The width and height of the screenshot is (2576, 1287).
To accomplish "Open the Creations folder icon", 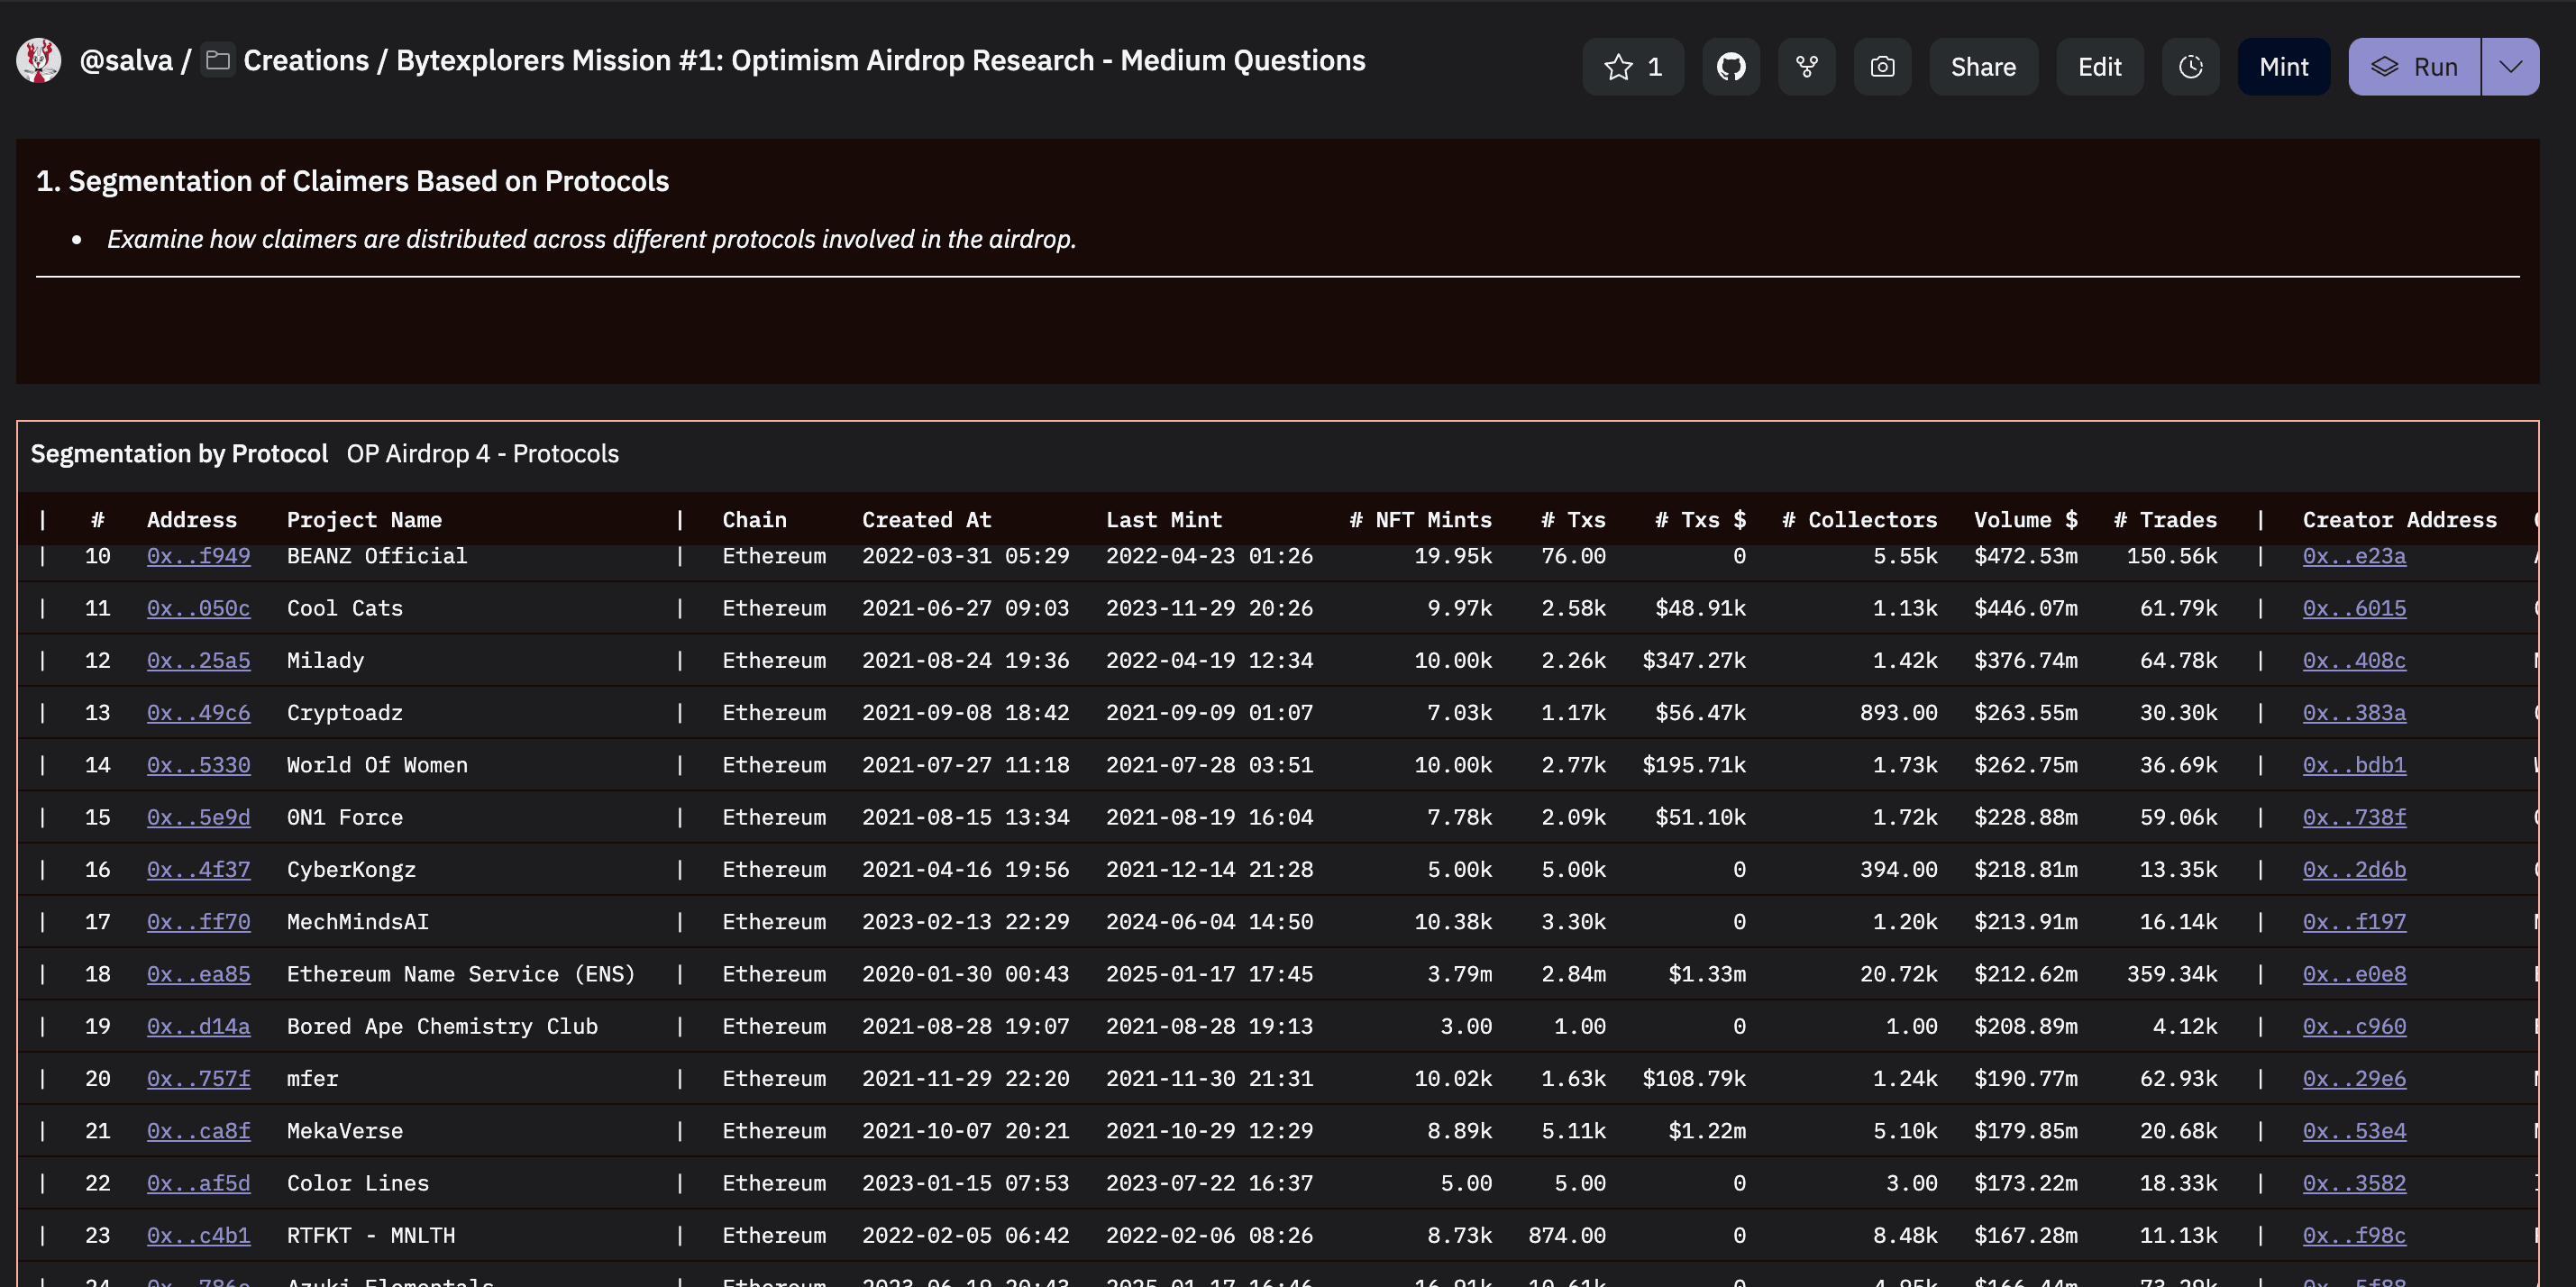I will pos(218,61).
